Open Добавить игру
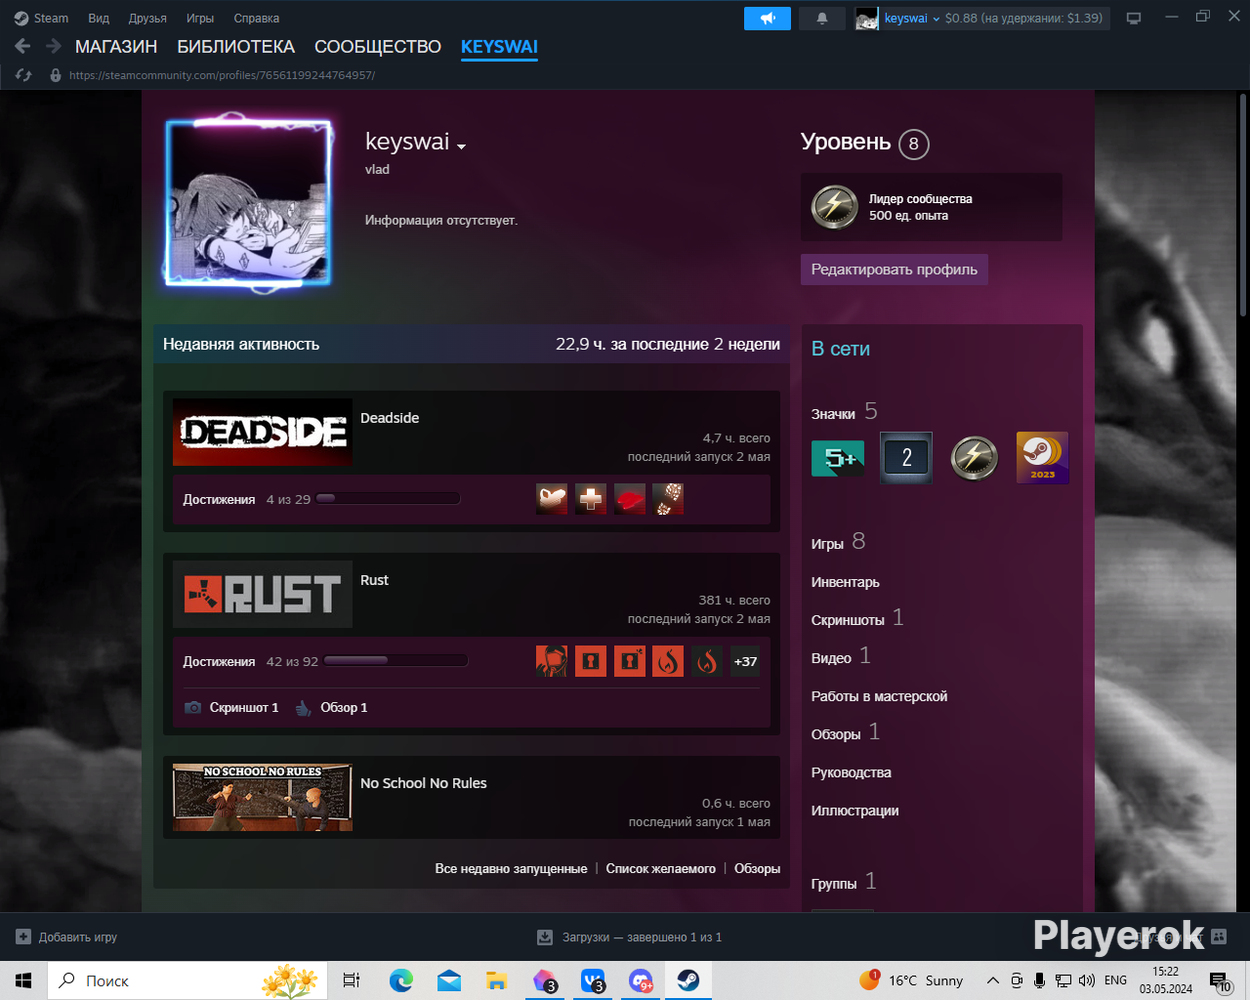Screen dimensions: 1250x1000 pos(66,937)
